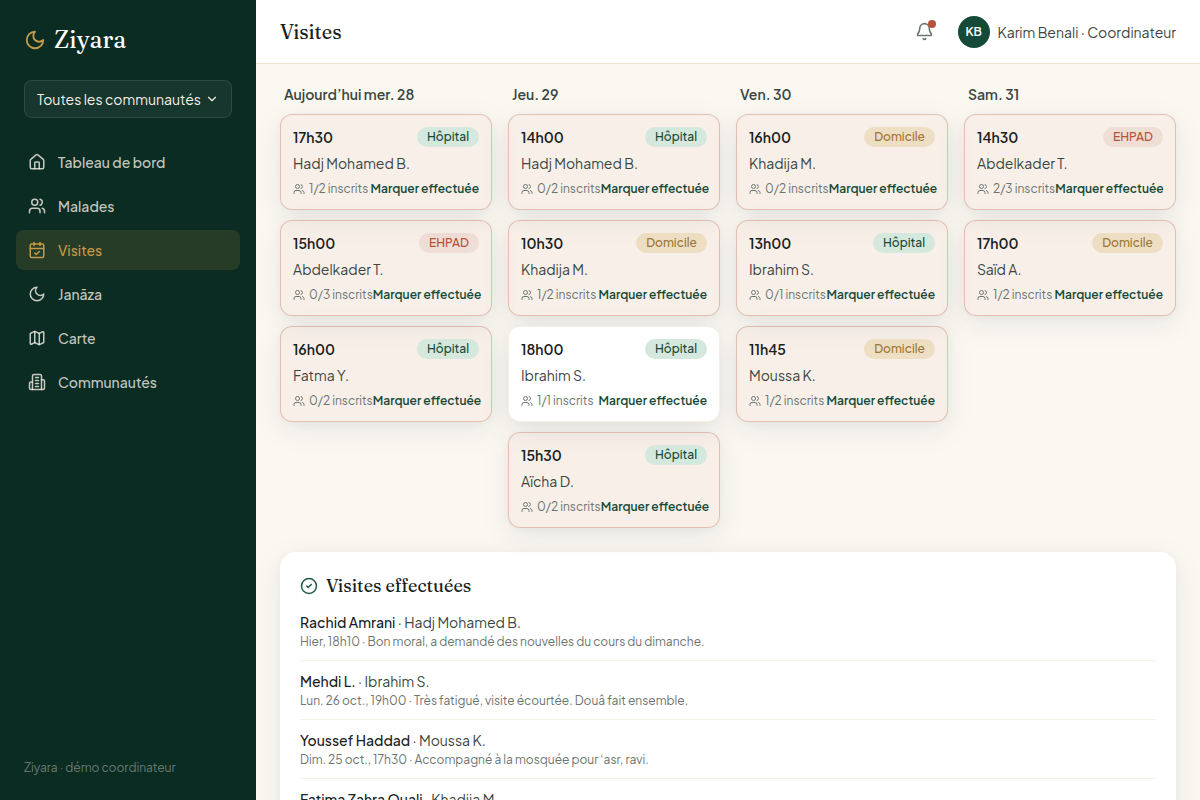The image size is (1200, 800).
Task: Click the attendees icon on the 13h00 card
Action: point(755,295)
